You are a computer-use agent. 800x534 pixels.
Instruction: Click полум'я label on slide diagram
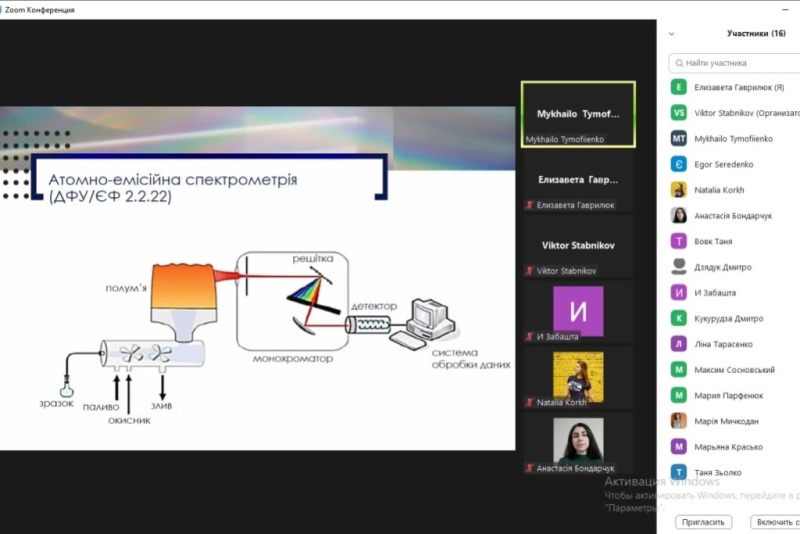126,288
